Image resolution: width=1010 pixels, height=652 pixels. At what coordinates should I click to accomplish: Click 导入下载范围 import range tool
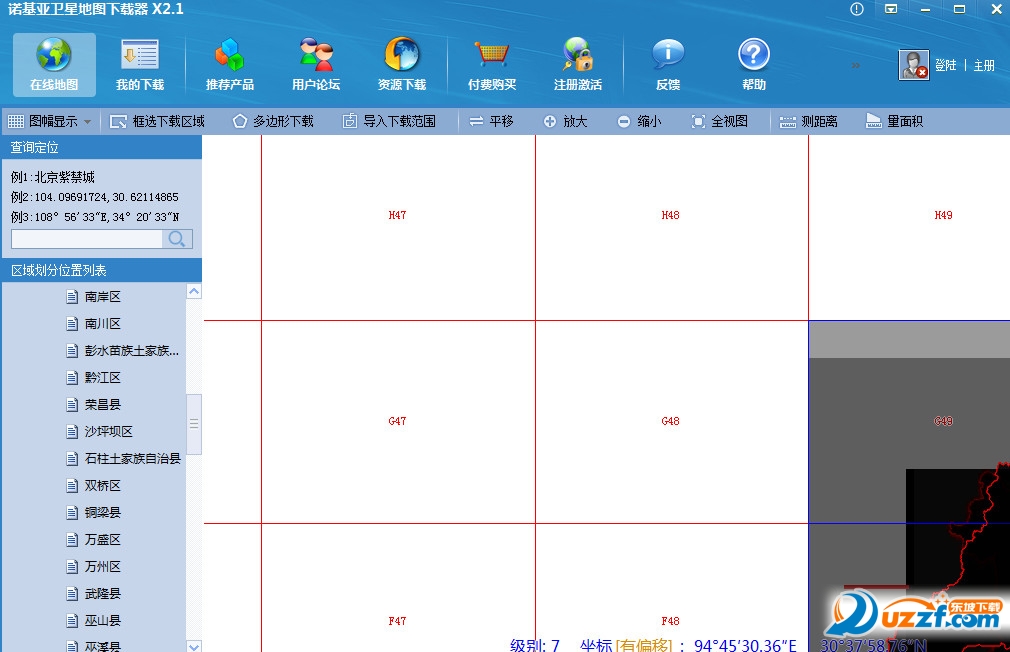389,121
